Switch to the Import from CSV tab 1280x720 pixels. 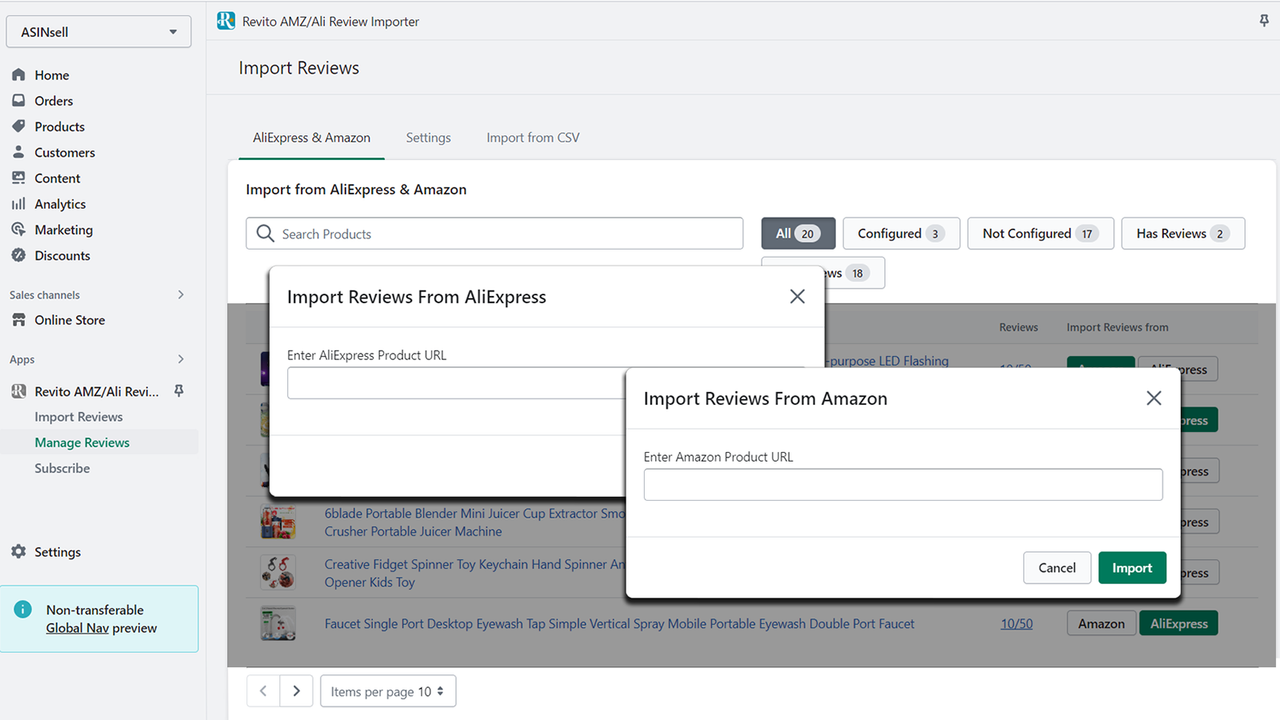coord(533,137)
